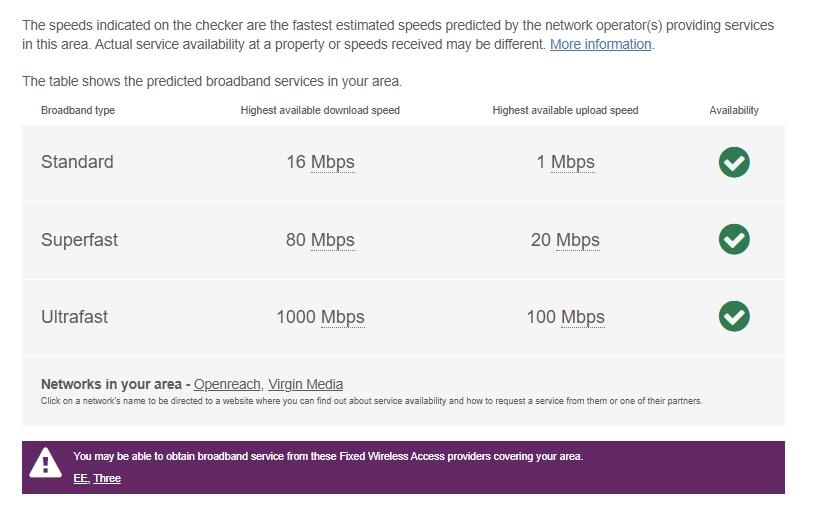This screenshot has width=814, height=508.
Task: Open the Openreach network link
Action: point(227,384)
